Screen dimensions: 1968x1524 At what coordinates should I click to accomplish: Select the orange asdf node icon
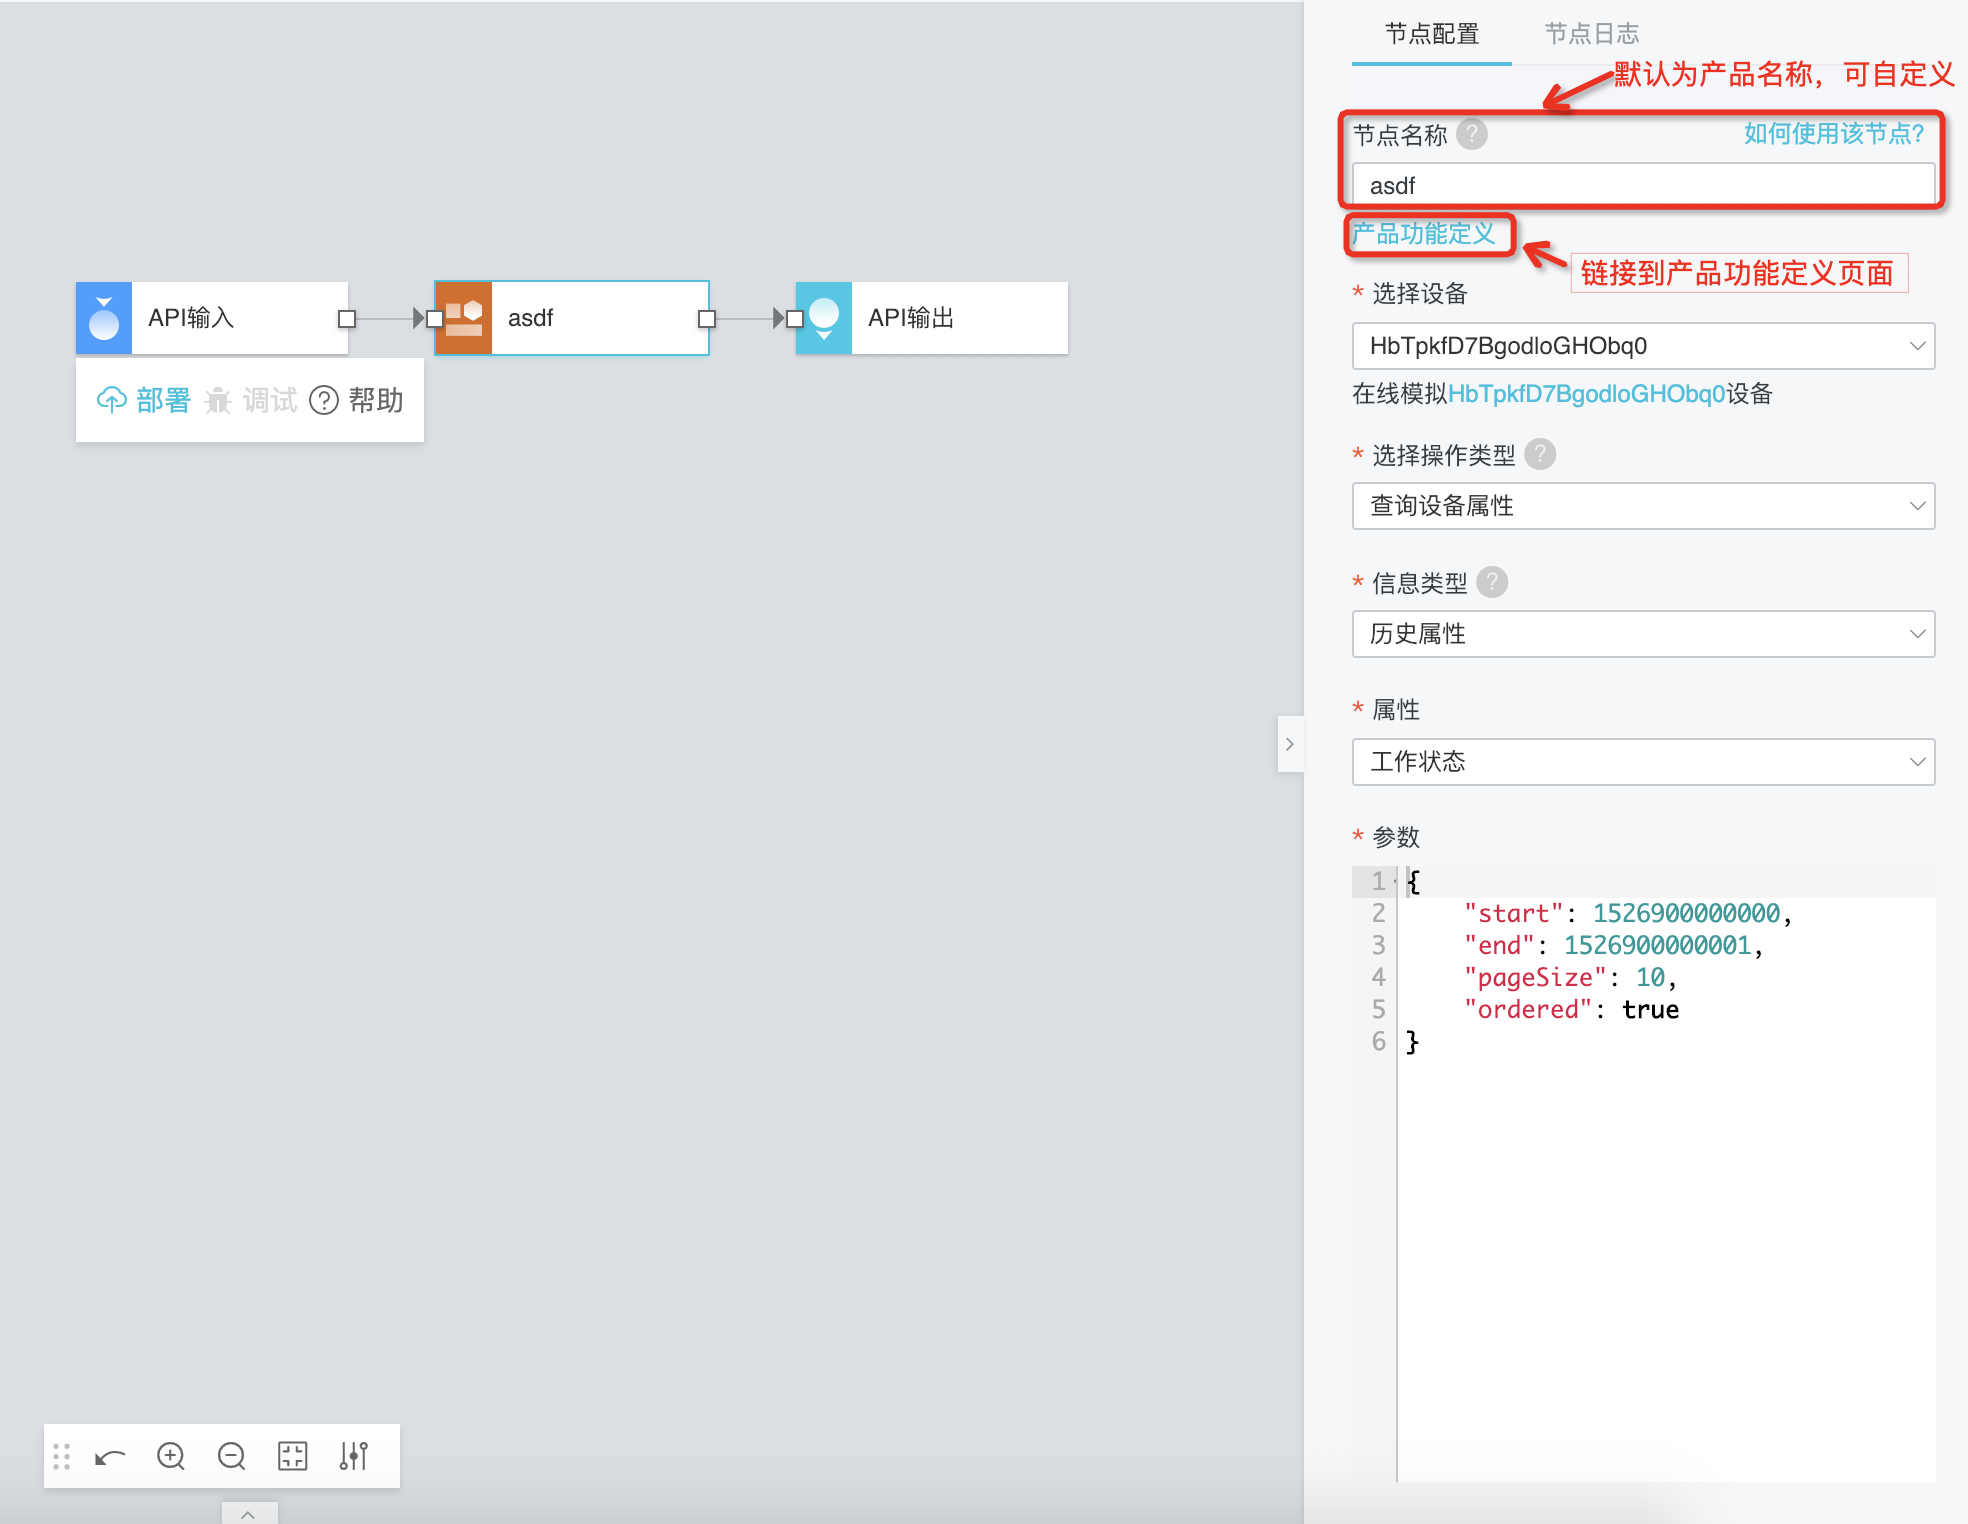(463, 318)
